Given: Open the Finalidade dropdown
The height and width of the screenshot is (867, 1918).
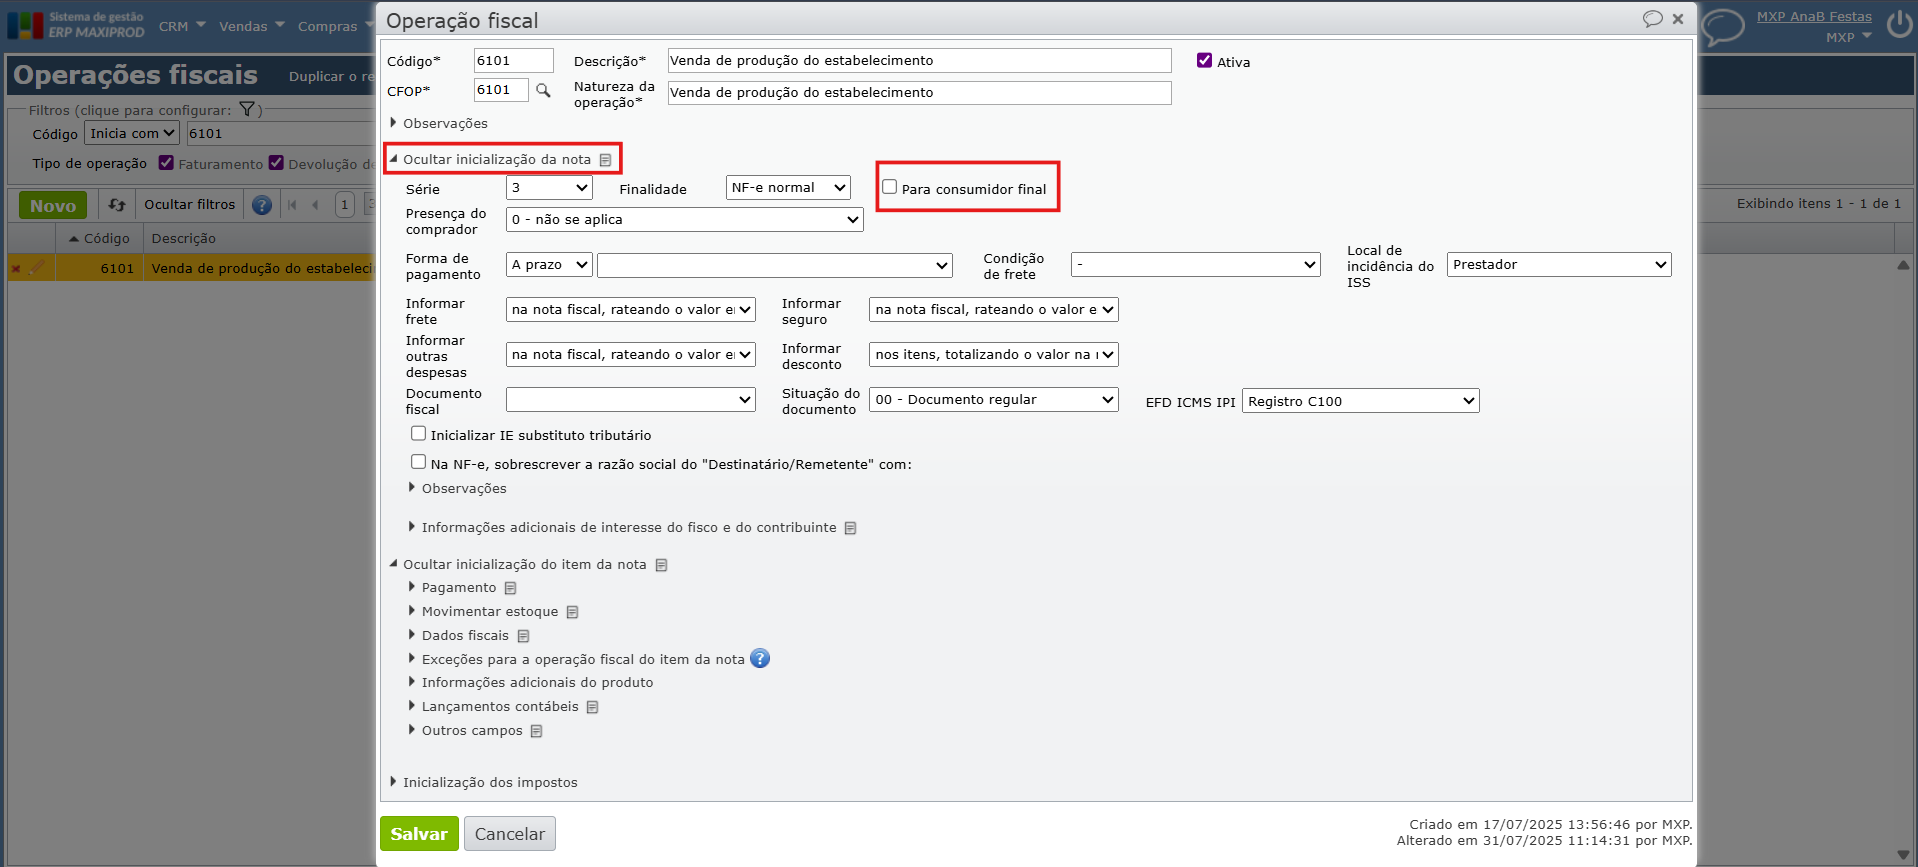Looking at the screenshot, I should point(788,188).
